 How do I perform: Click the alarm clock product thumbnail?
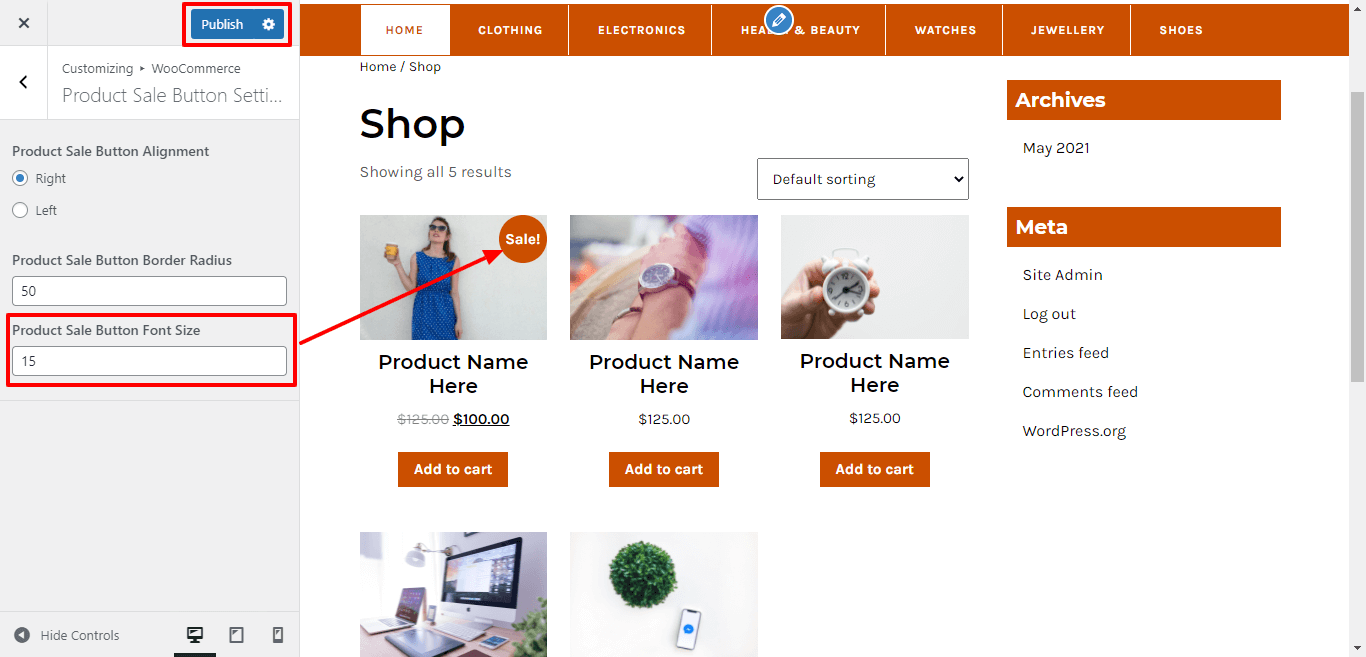pyautogui.click(x=875, y=277)
